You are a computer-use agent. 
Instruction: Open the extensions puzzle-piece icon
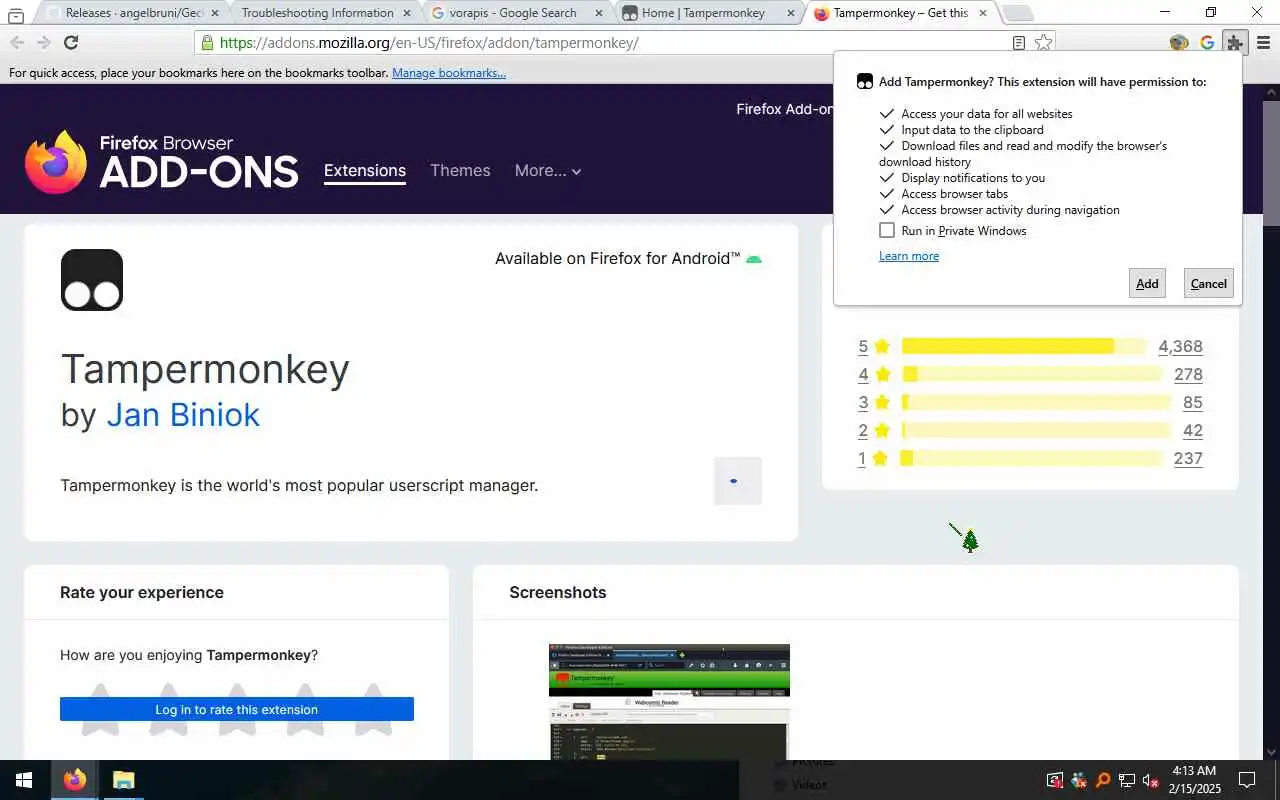tap(1235, 43)
